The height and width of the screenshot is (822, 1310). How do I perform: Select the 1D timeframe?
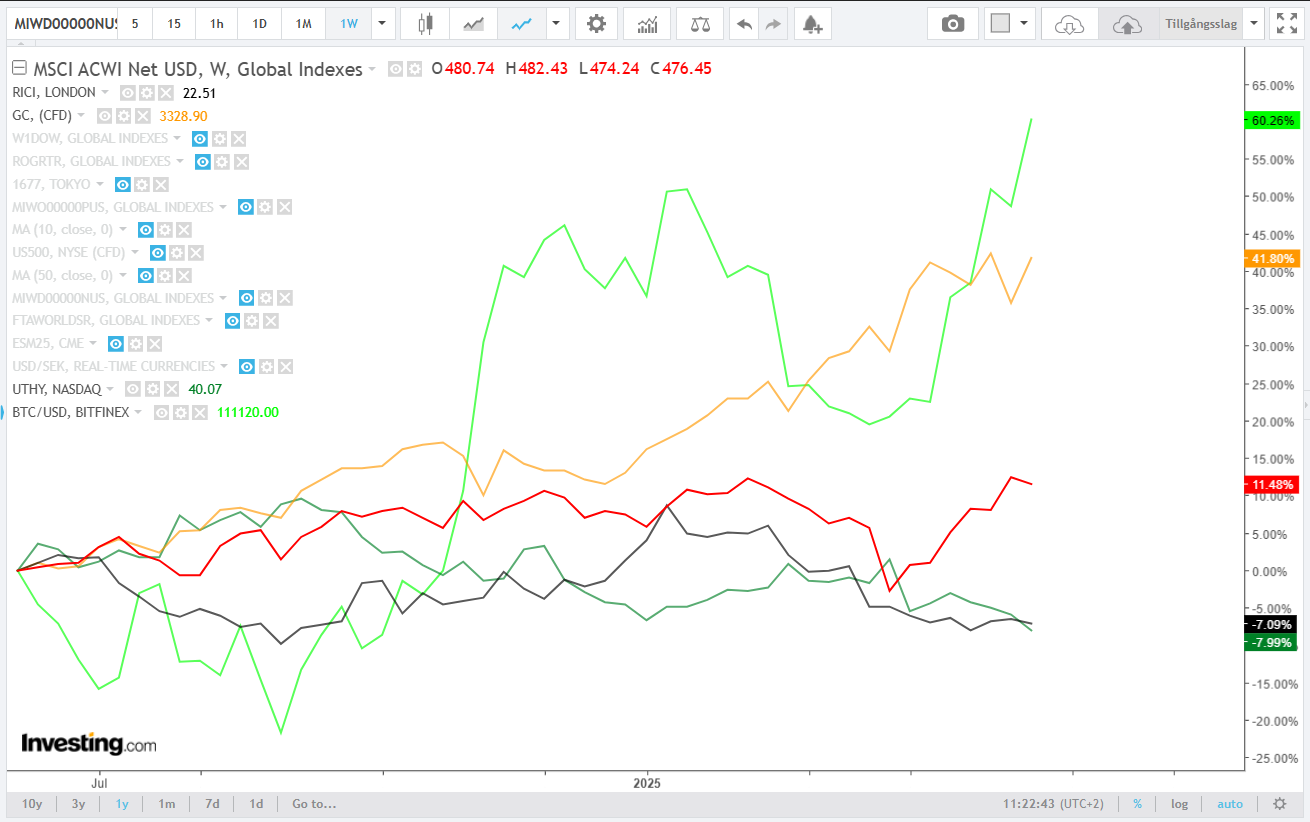(259, 23)
